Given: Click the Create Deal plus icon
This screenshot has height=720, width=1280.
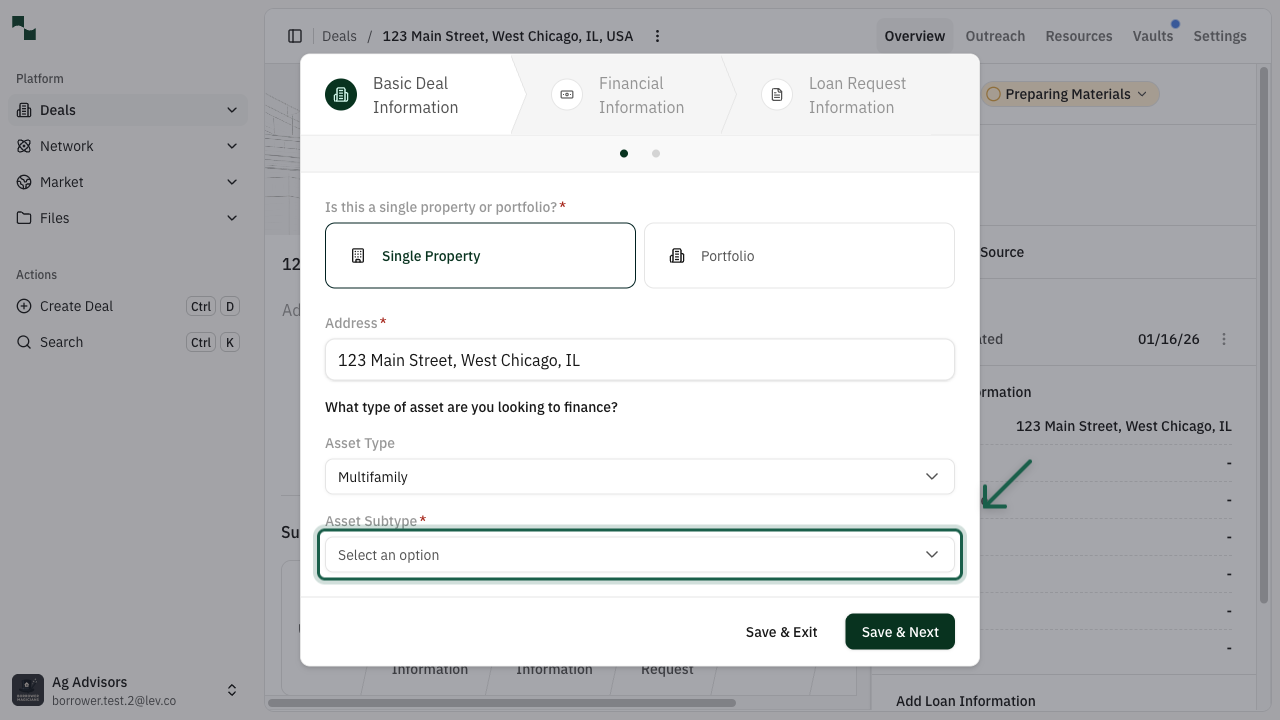Looking at the screenshot, I should pyautogui.click(x=24, y=306).
